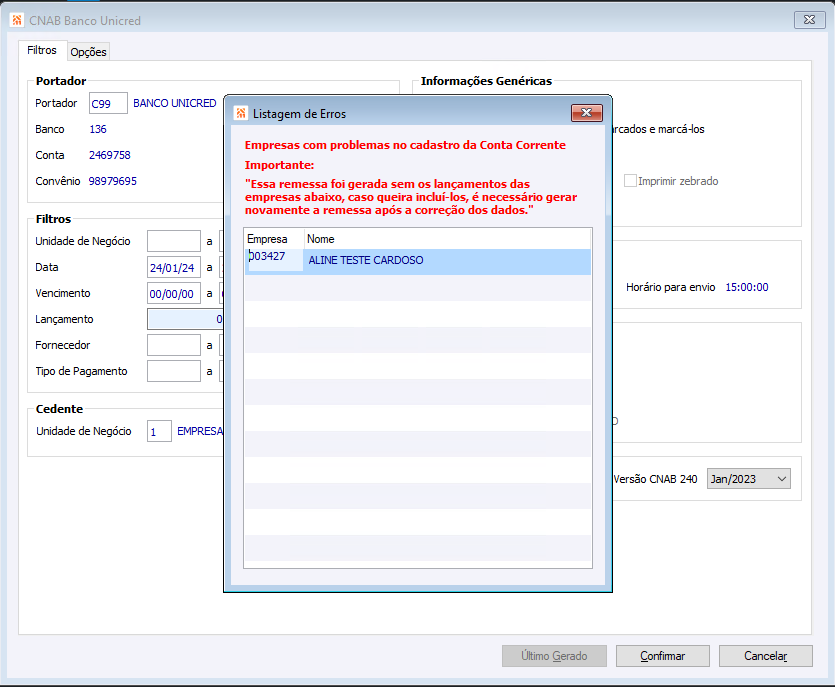Click the Conta value 2469758

point(109,155)
